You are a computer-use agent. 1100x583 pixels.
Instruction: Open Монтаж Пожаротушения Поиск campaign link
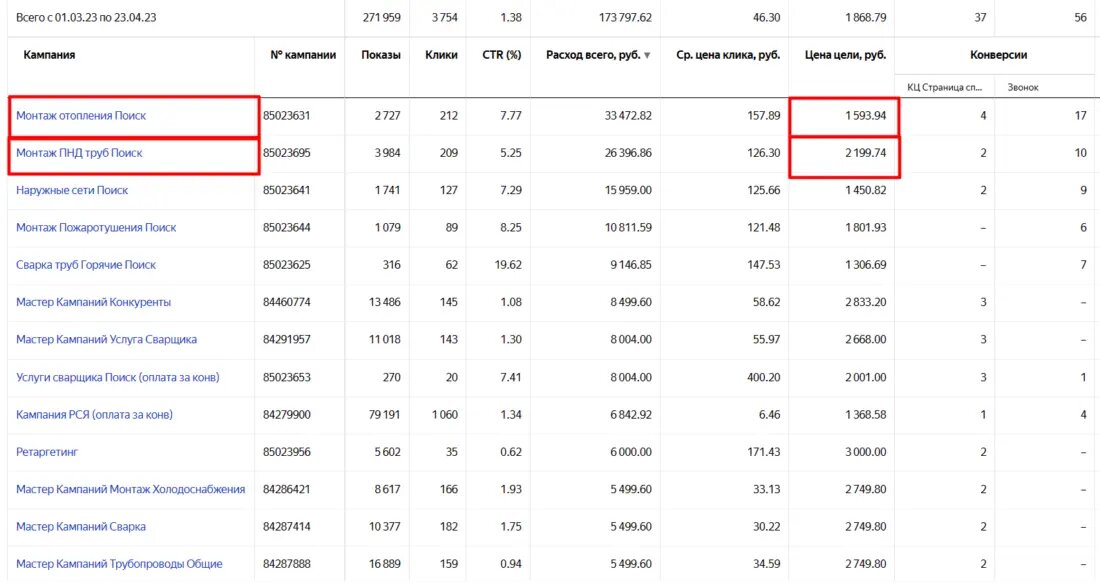[96, 227]
